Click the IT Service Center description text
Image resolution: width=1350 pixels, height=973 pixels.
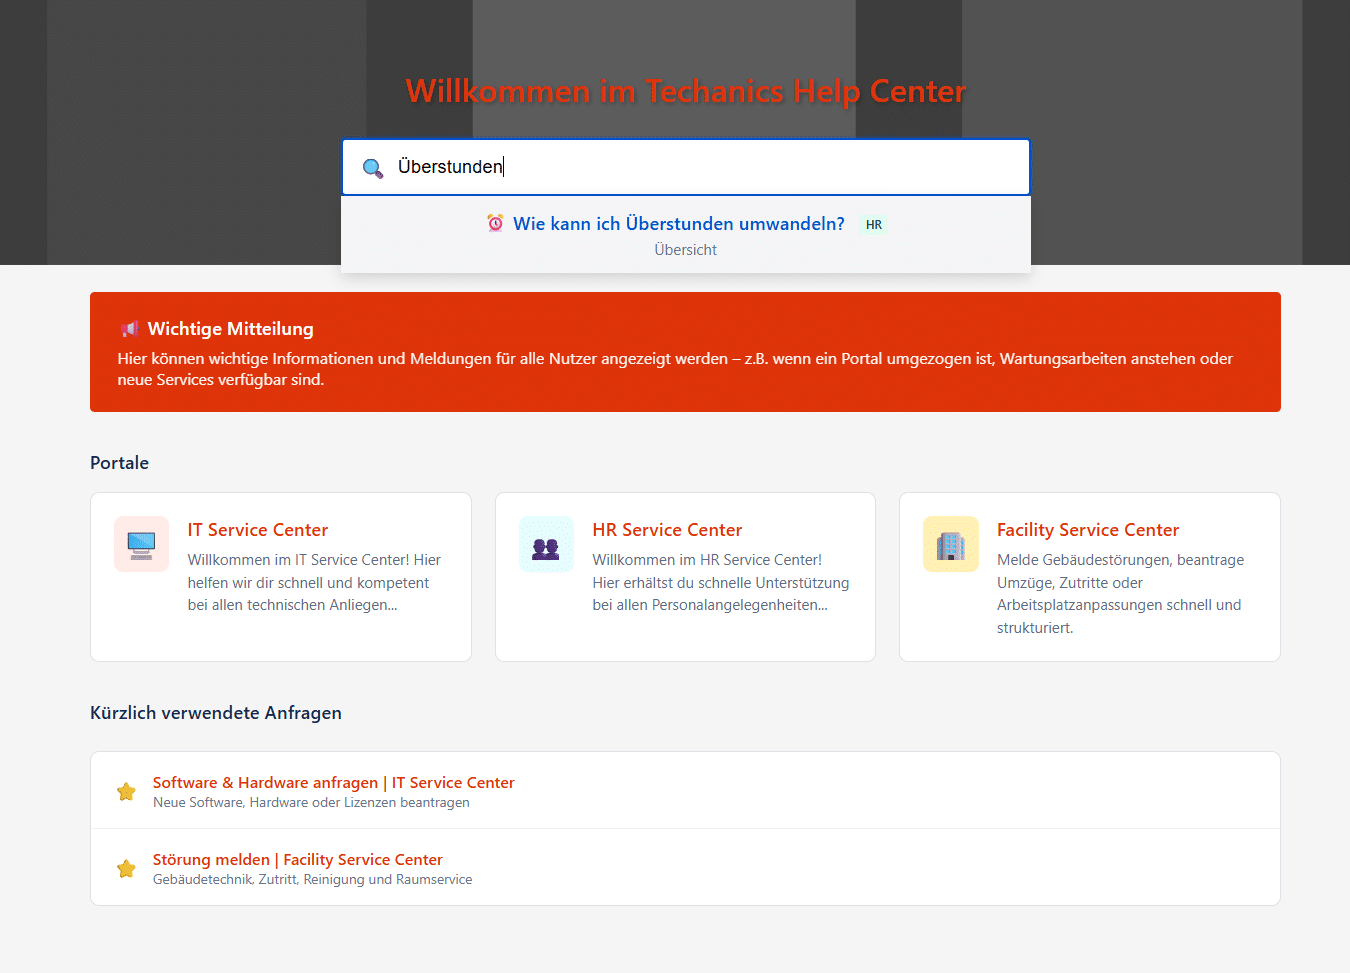click(x=315, y=582)
